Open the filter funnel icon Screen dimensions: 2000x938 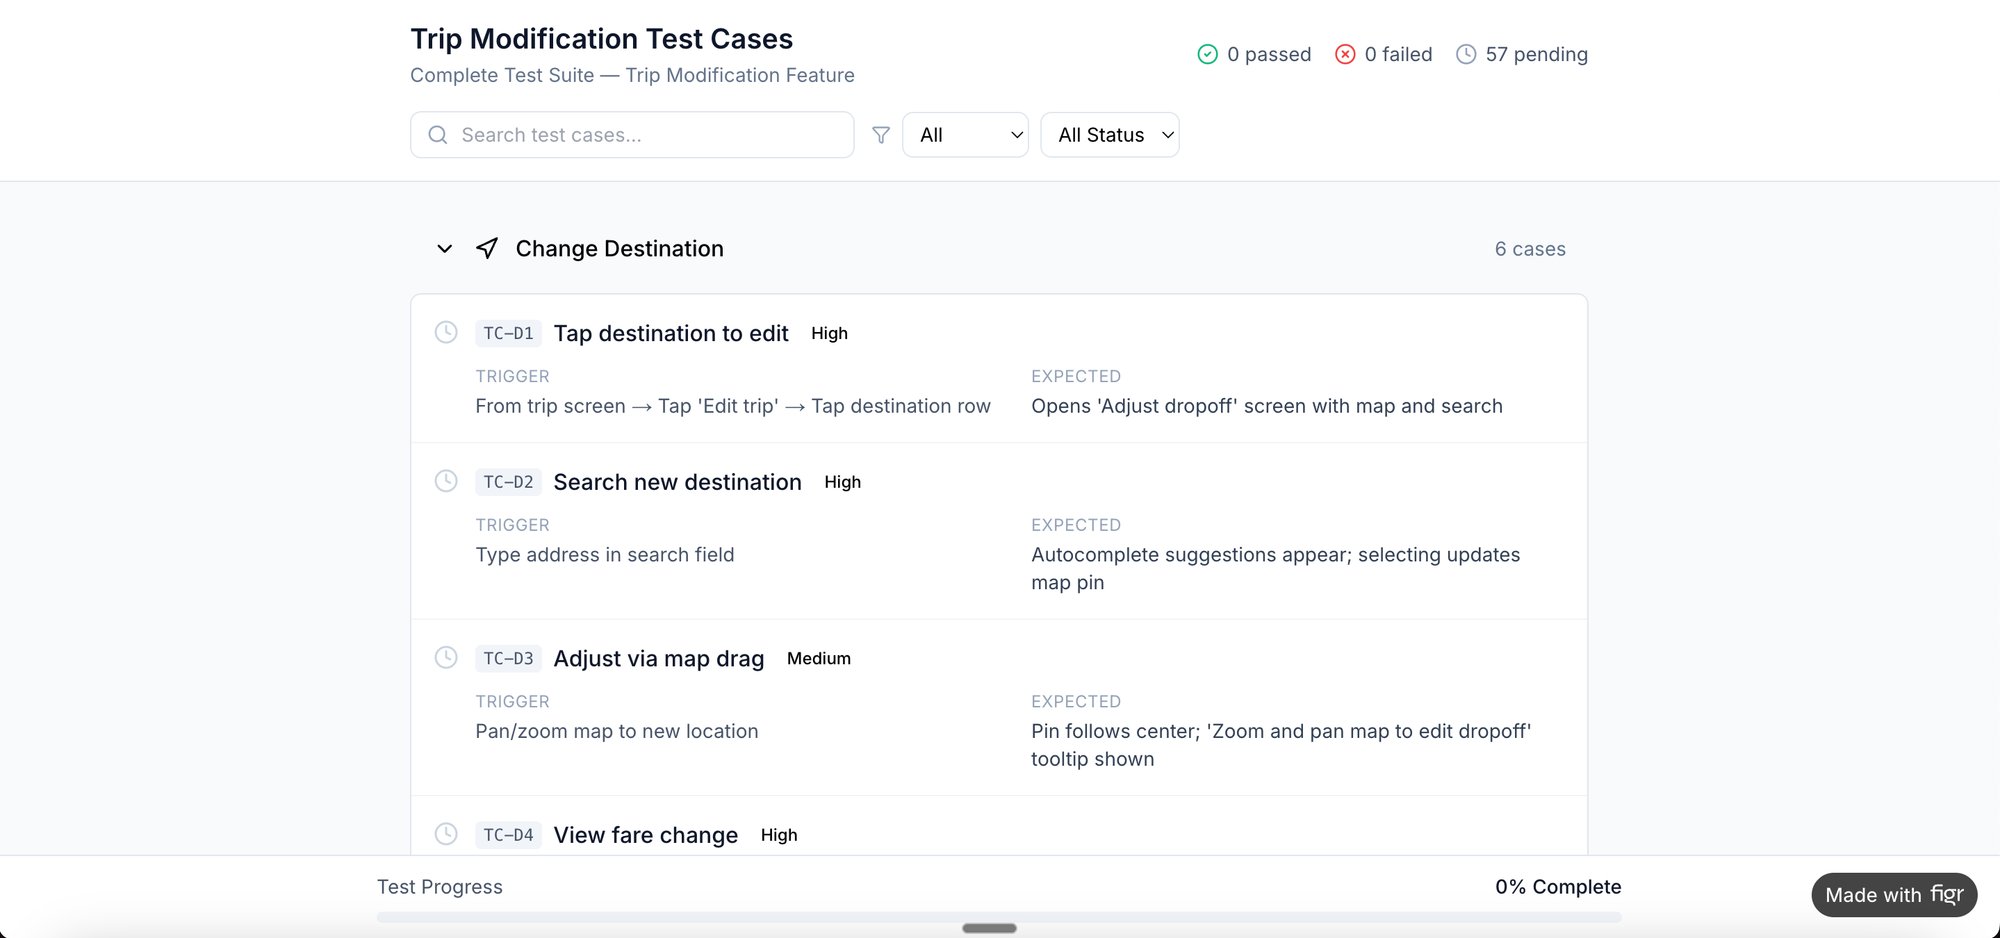[881, 134]
